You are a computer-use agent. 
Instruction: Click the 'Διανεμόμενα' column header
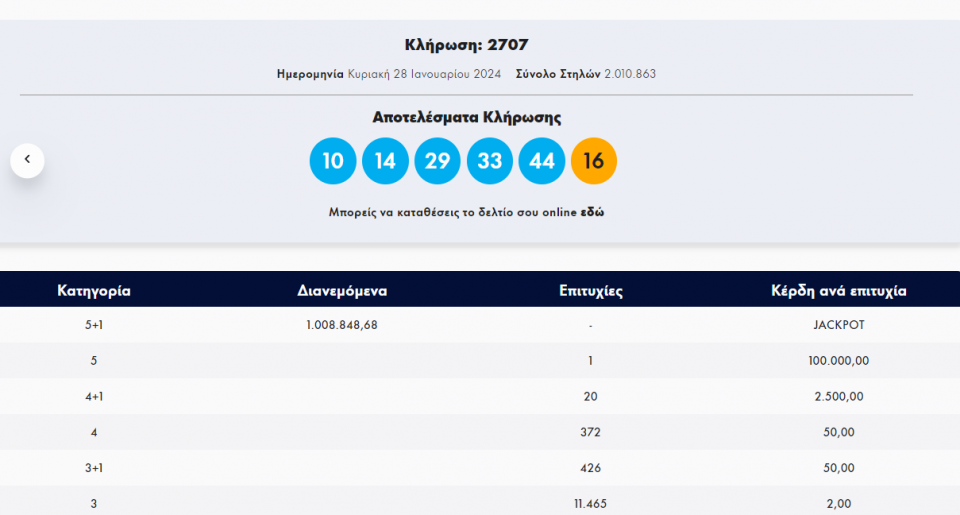pyautogui.click(x=342, y=291)
